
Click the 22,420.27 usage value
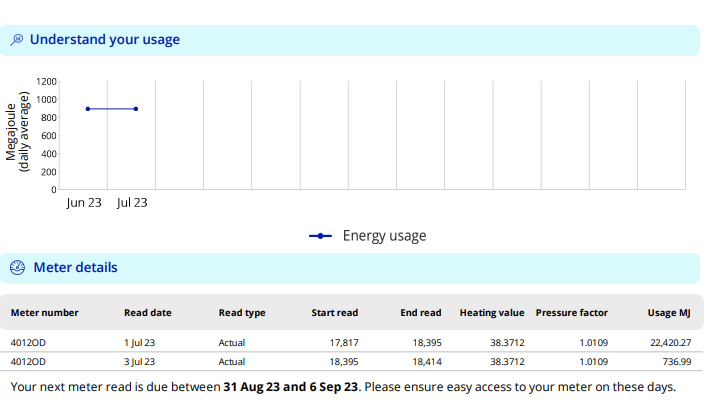pos(670,343)
